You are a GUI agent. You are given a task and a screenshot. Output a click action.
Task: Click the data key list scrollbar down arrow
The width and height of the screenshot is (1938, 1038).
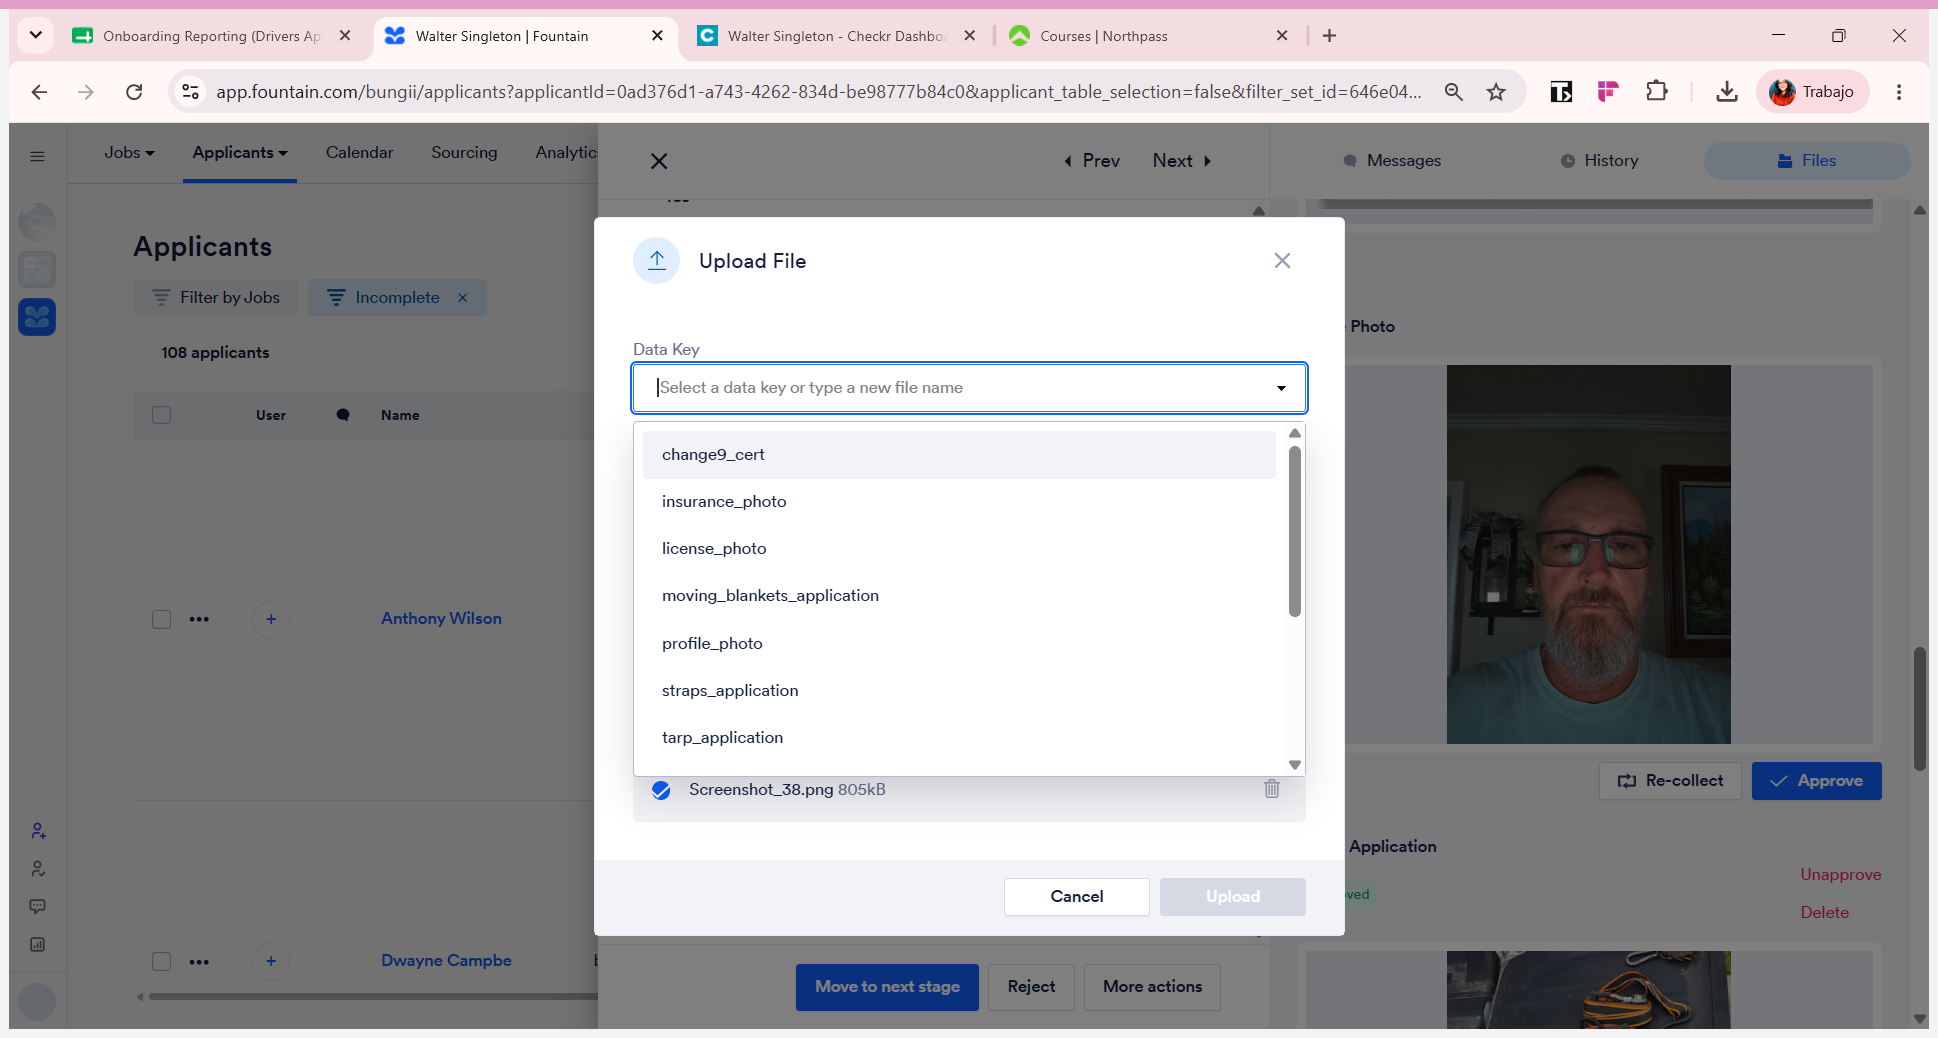click(1295, 765)
